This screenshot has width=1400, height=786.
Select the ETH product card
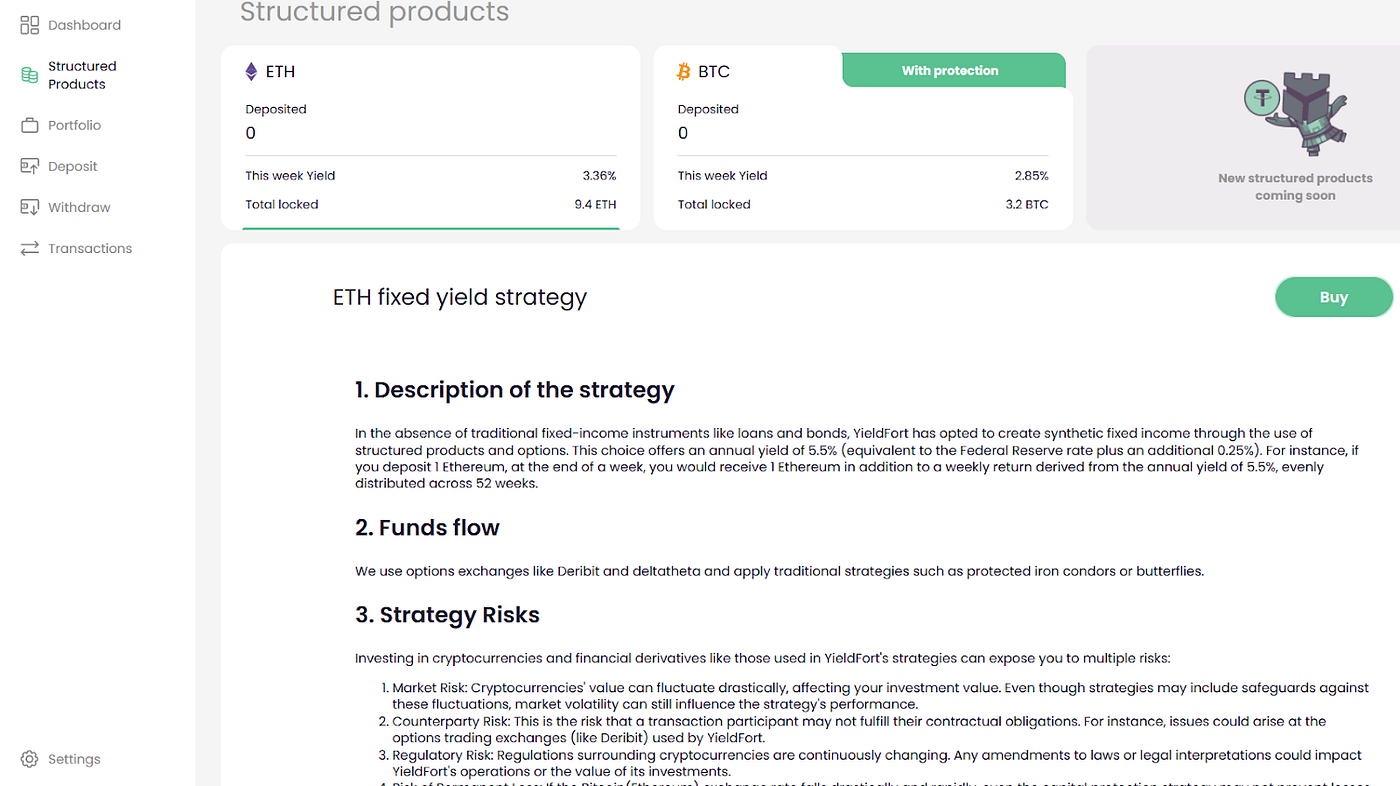click(431, 137)
